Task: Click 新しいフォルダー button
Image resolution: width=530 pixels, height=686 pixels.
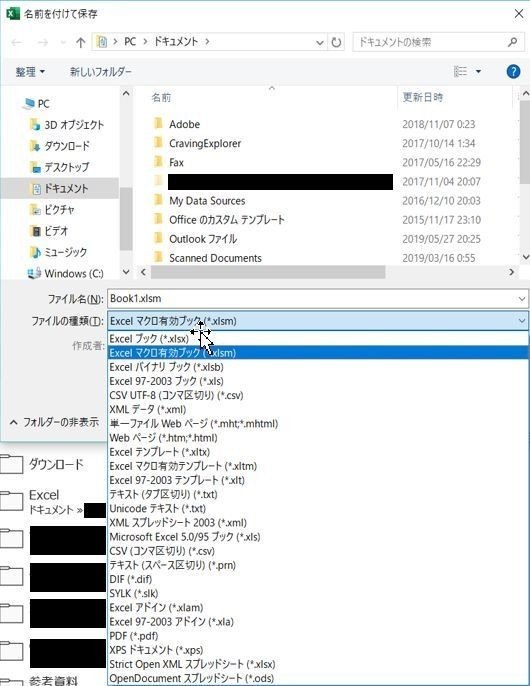Action: pyautogui.click(x=101, y=72)
